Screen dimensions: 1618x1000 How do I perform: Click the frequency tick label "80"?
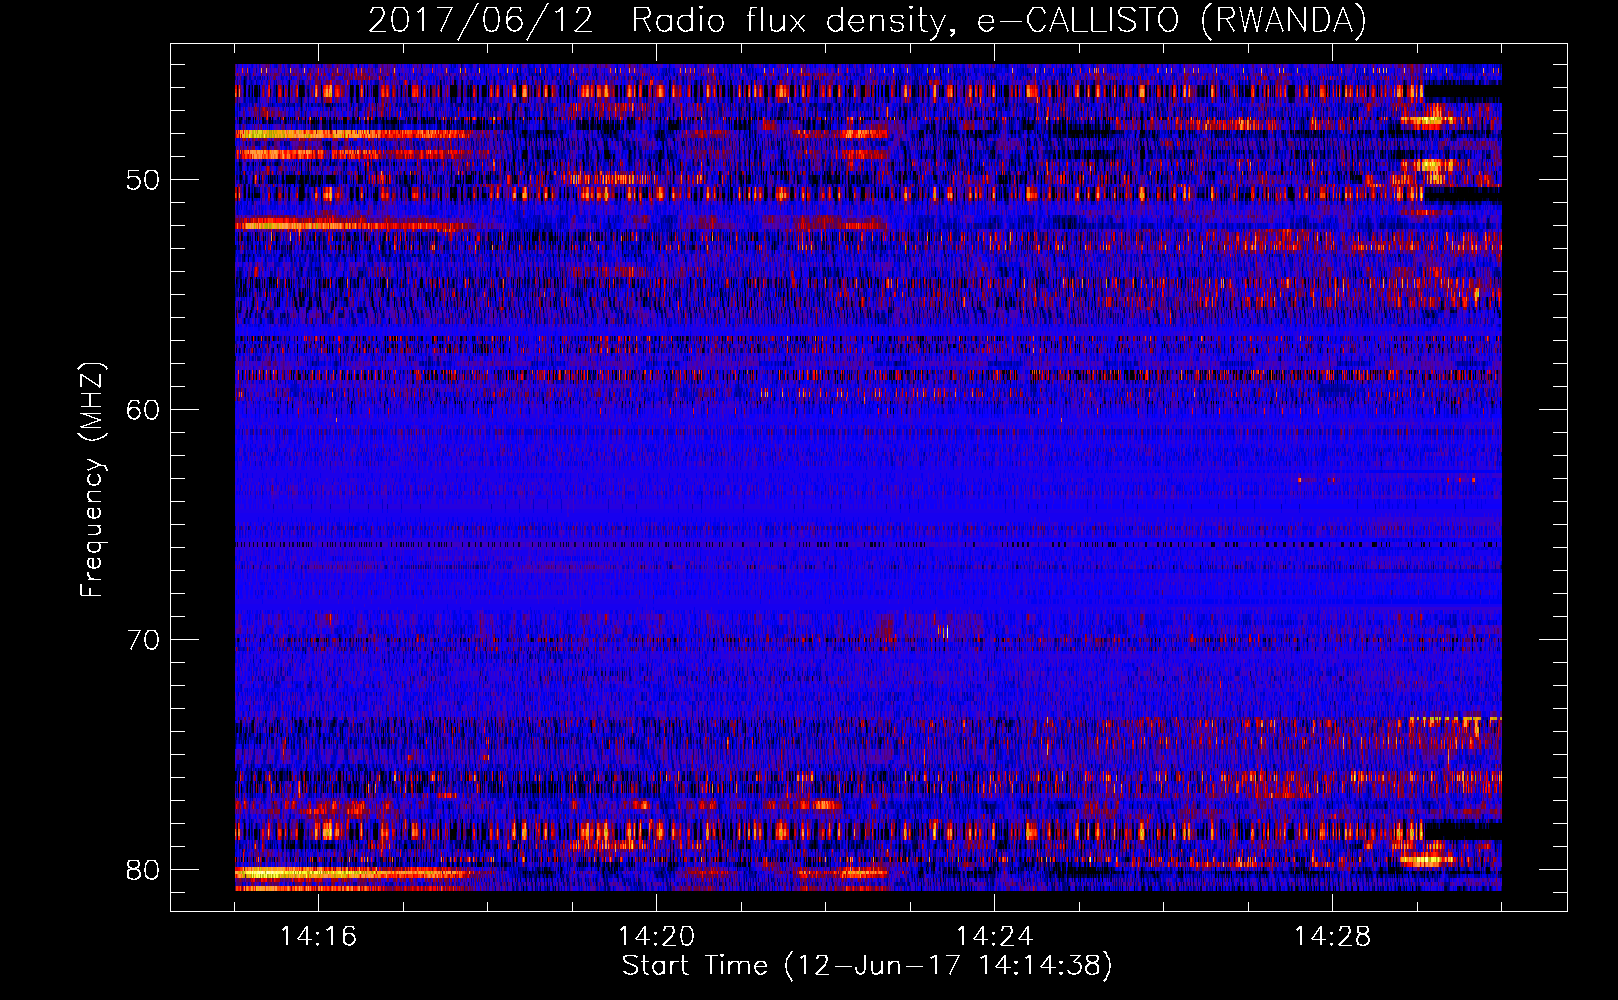(143, 870)
